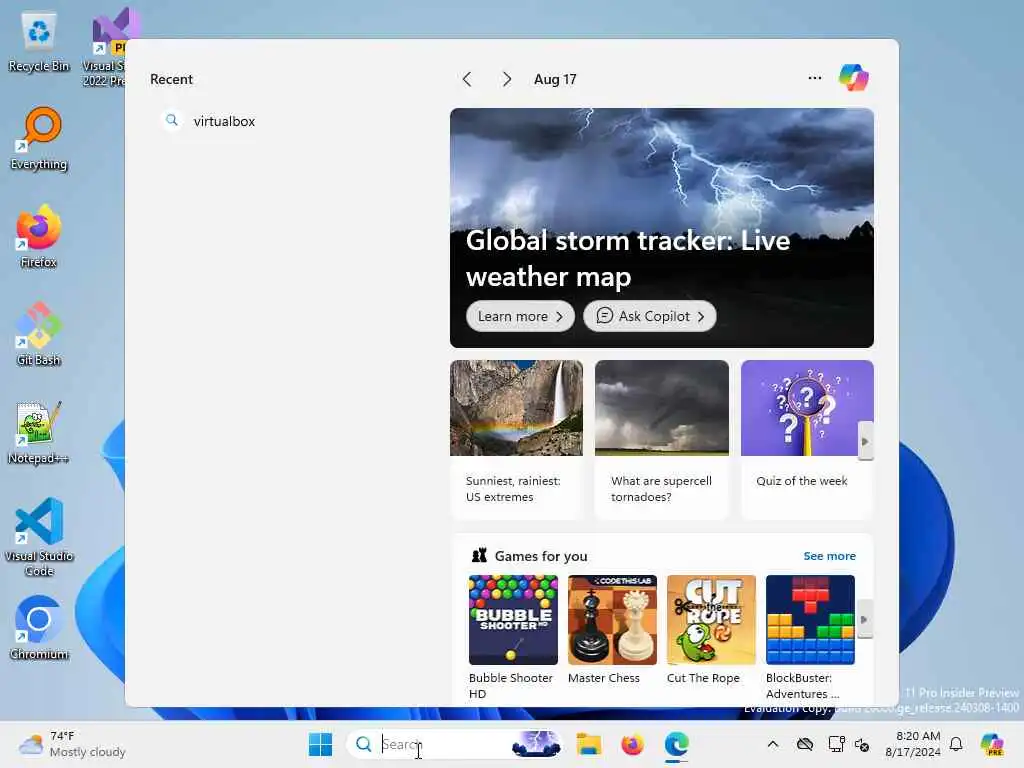Show more games with right arrow

863,619
